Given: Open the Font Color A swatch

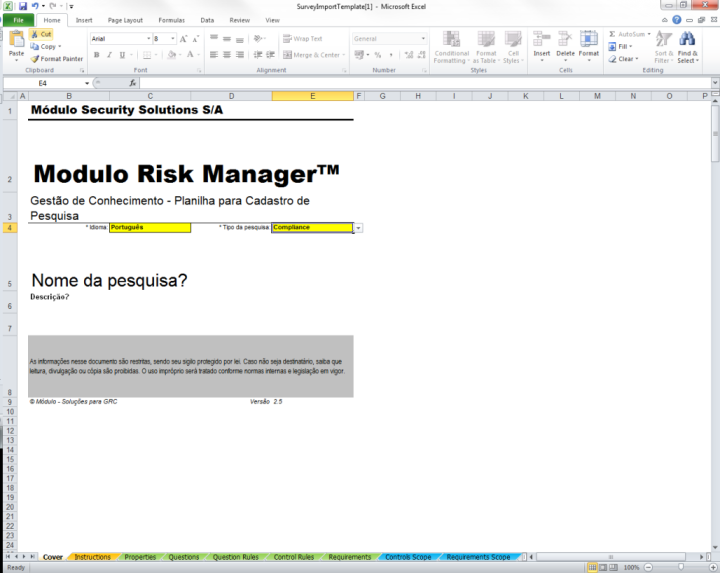Looking at the screenshot, I should 190,55.
